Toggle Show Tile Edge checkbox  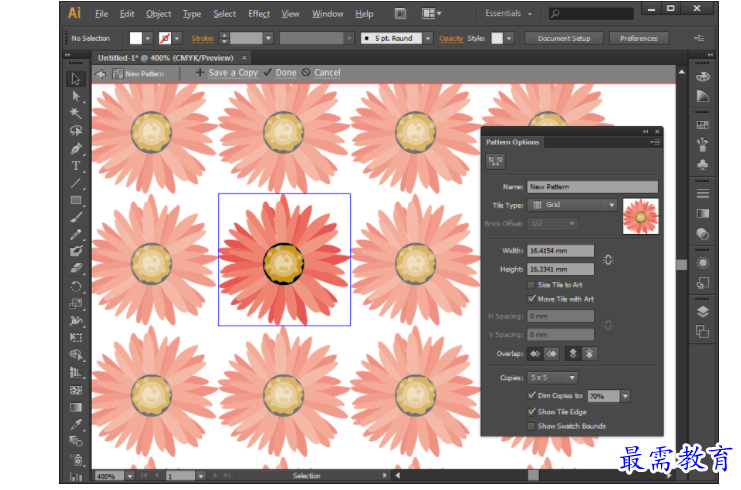[531, 412]
